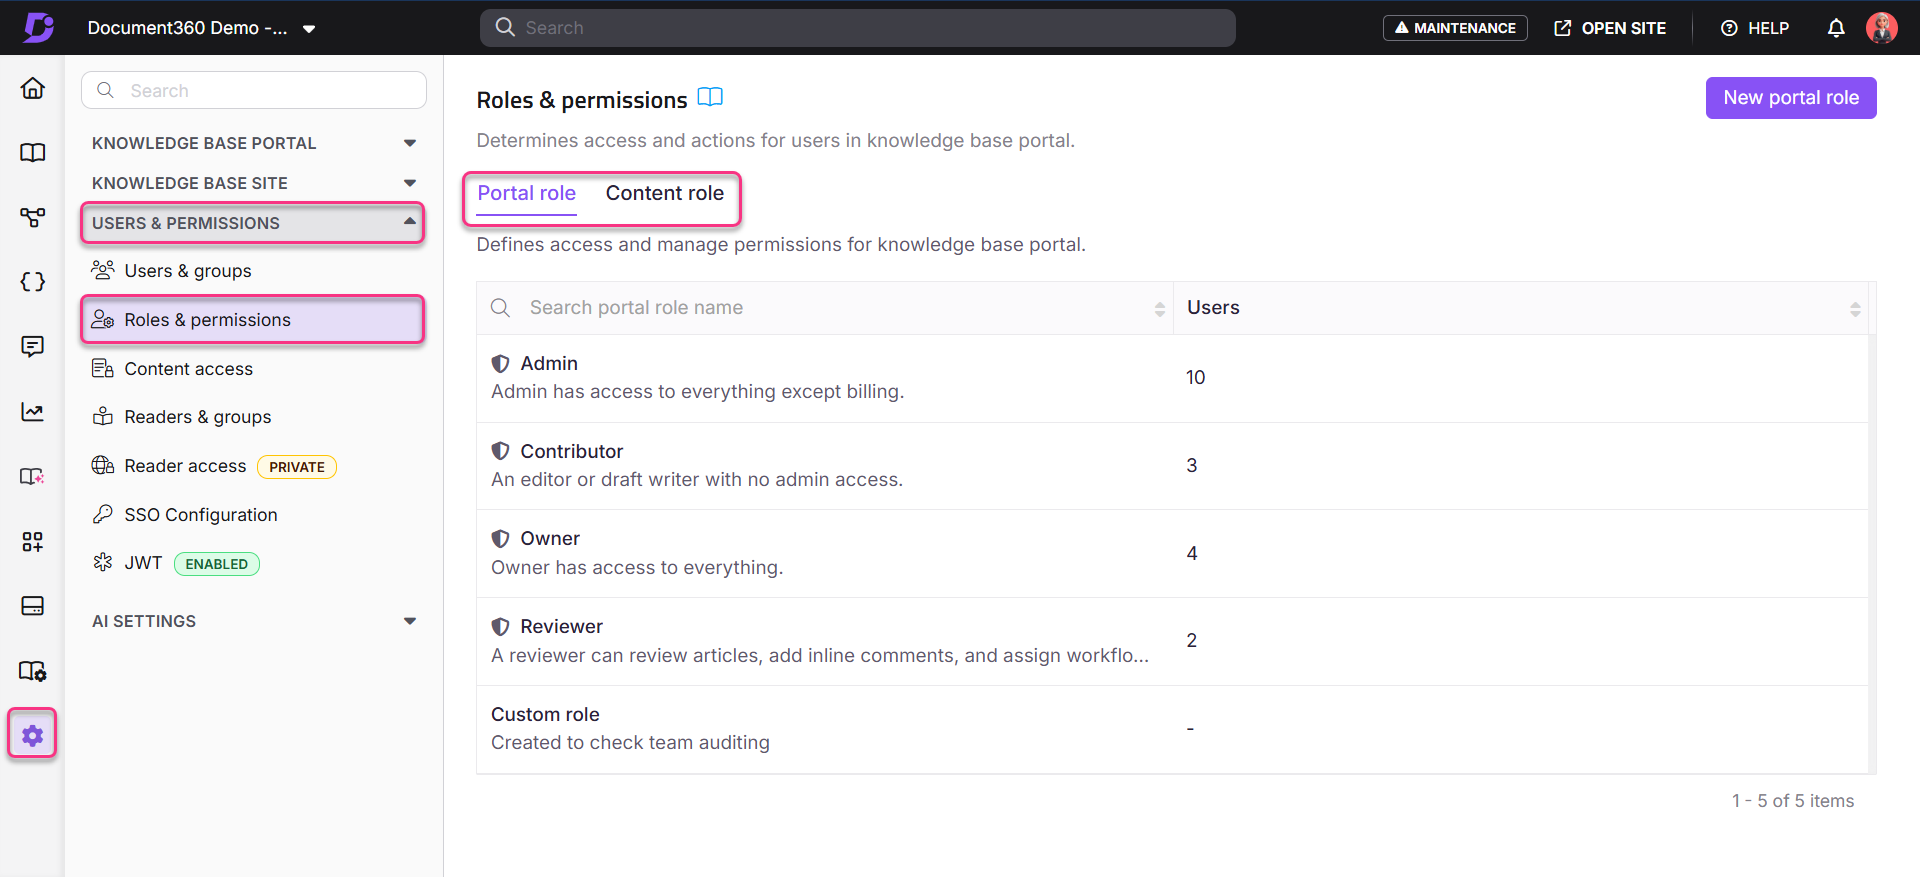Image resolution: width=1920 pixels, height=877 pixels.
Task: Click the ENABLED badge next to JWT
Action: (x=217, y=564)
